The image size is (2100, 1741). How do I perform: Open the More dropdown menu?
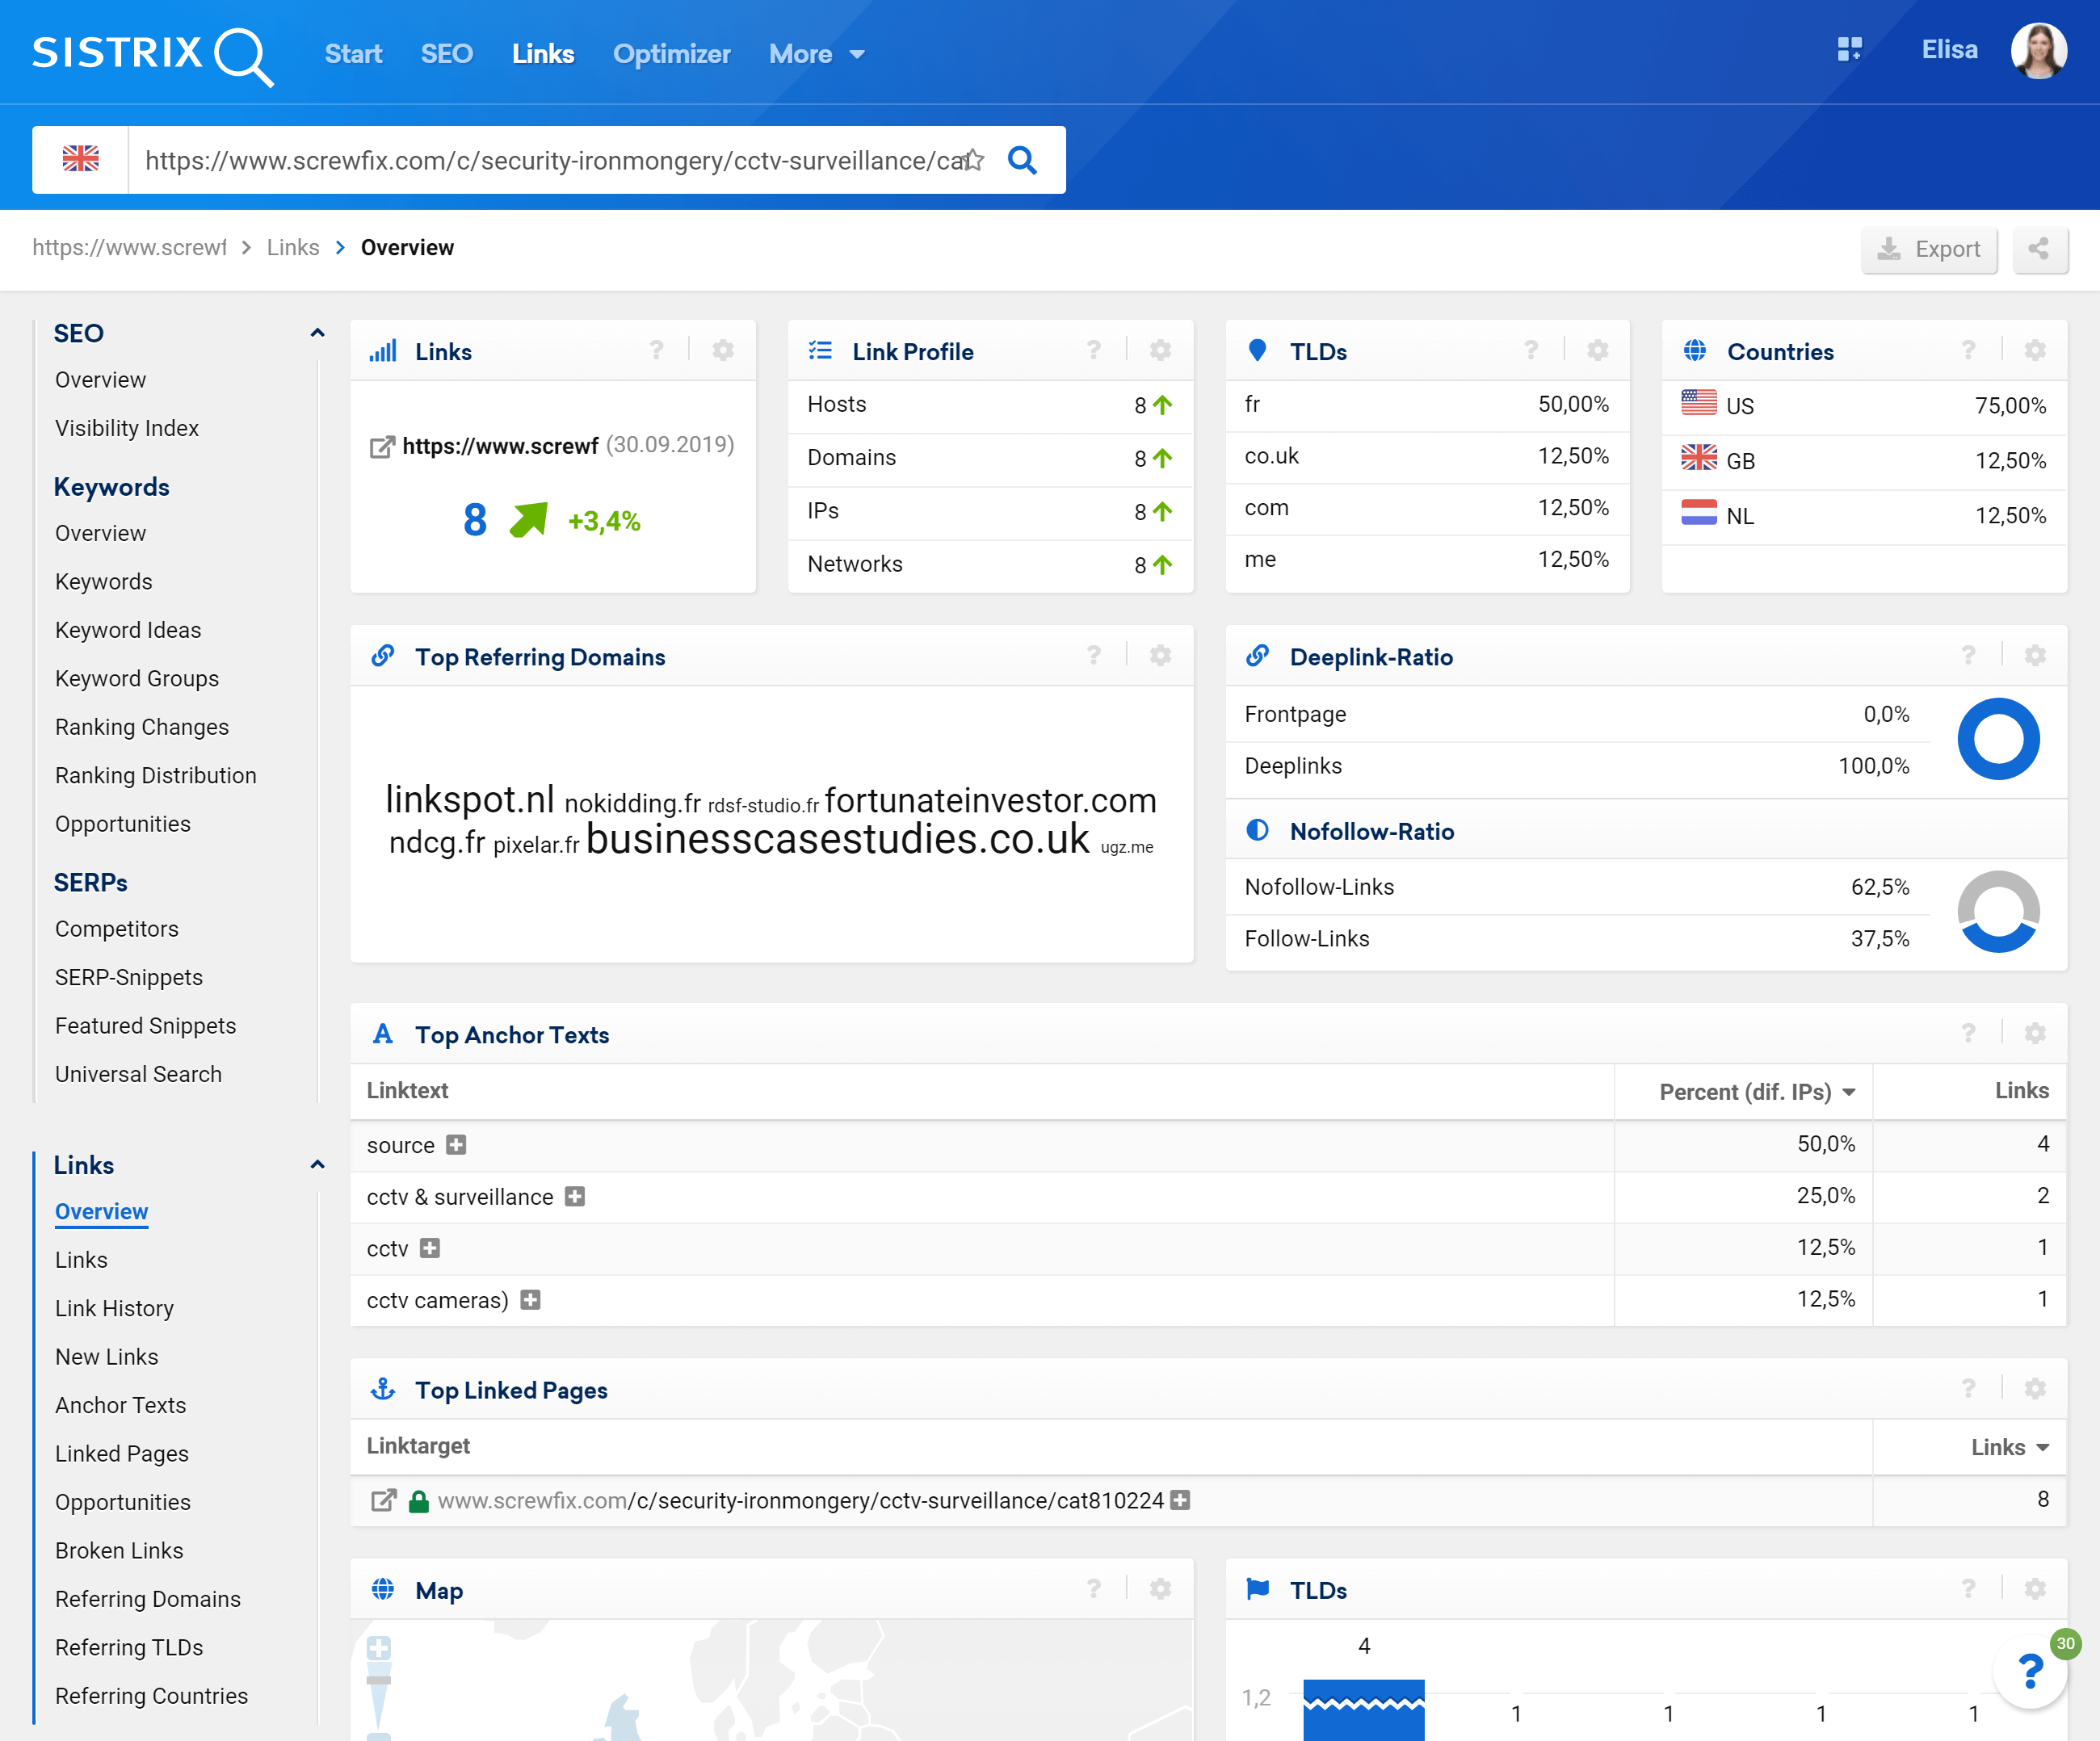pyautogui.click(x=817, y=54)
